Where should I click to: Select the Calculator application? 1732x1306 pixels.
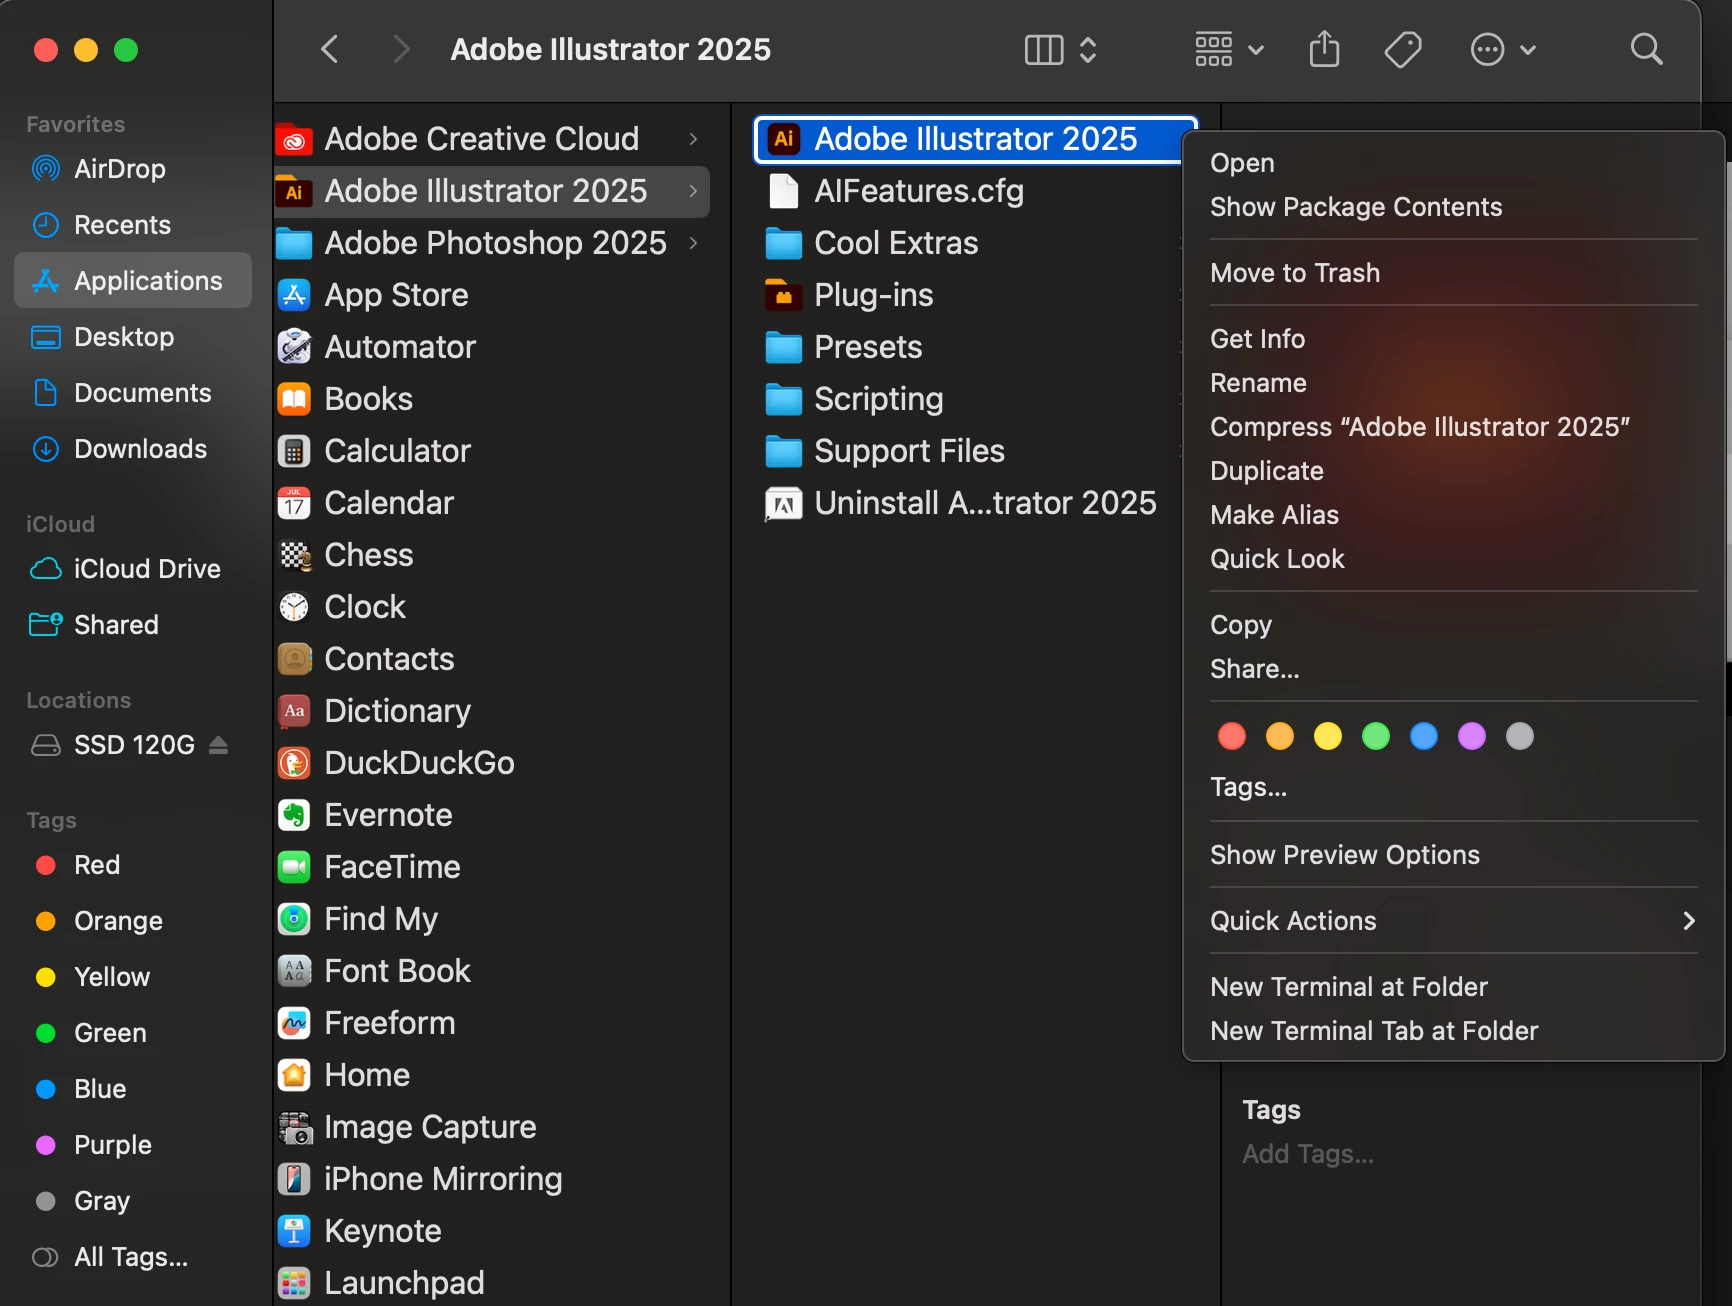coord(491,451)
